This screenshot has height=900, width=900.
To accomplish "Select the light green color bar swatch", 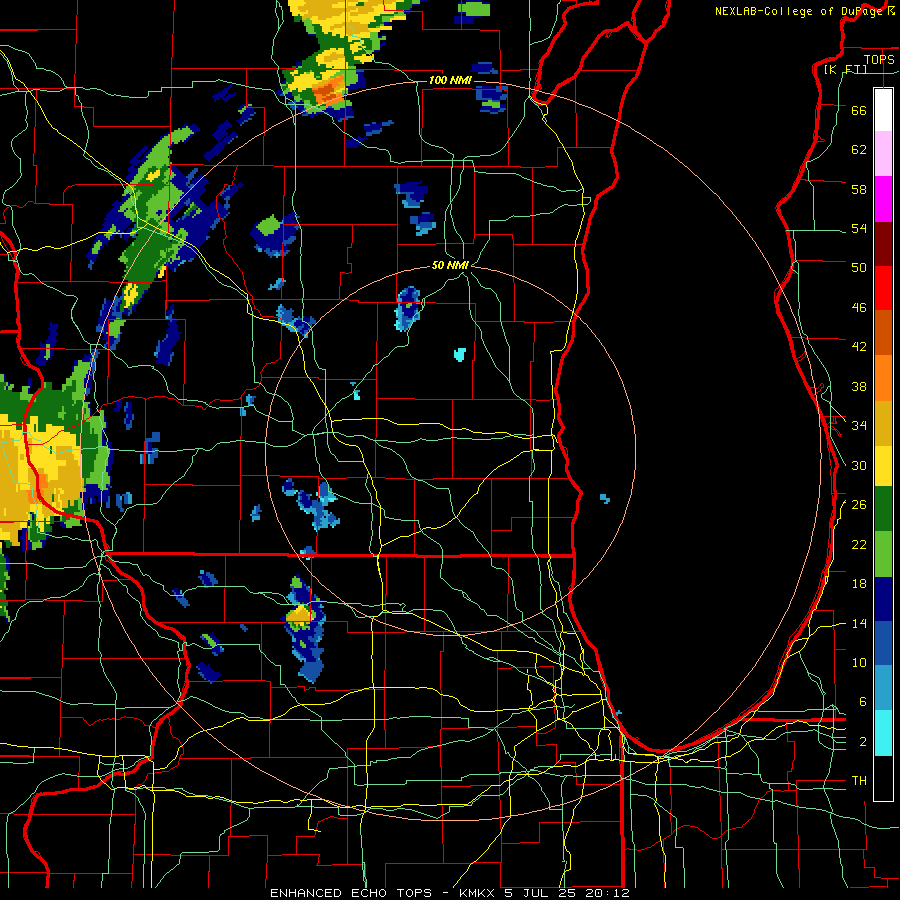I will pos(883,554).
